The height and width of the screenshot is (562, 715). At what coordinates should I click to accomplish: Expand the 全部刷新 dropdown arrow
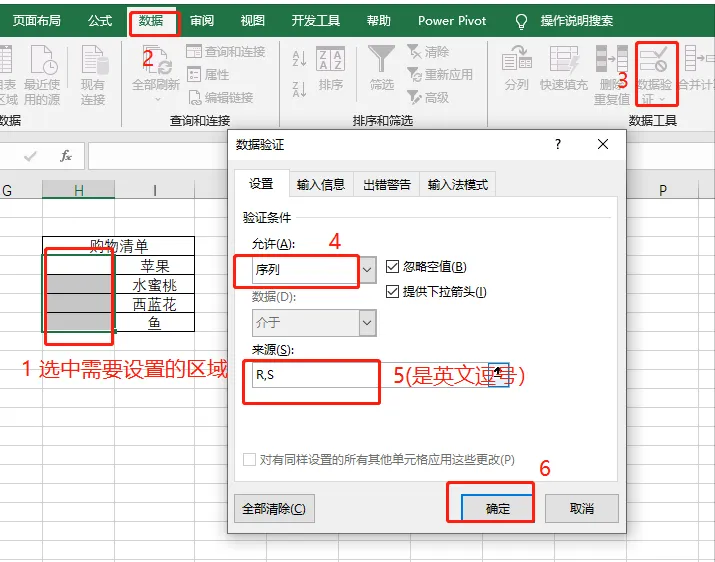(158, 99)
